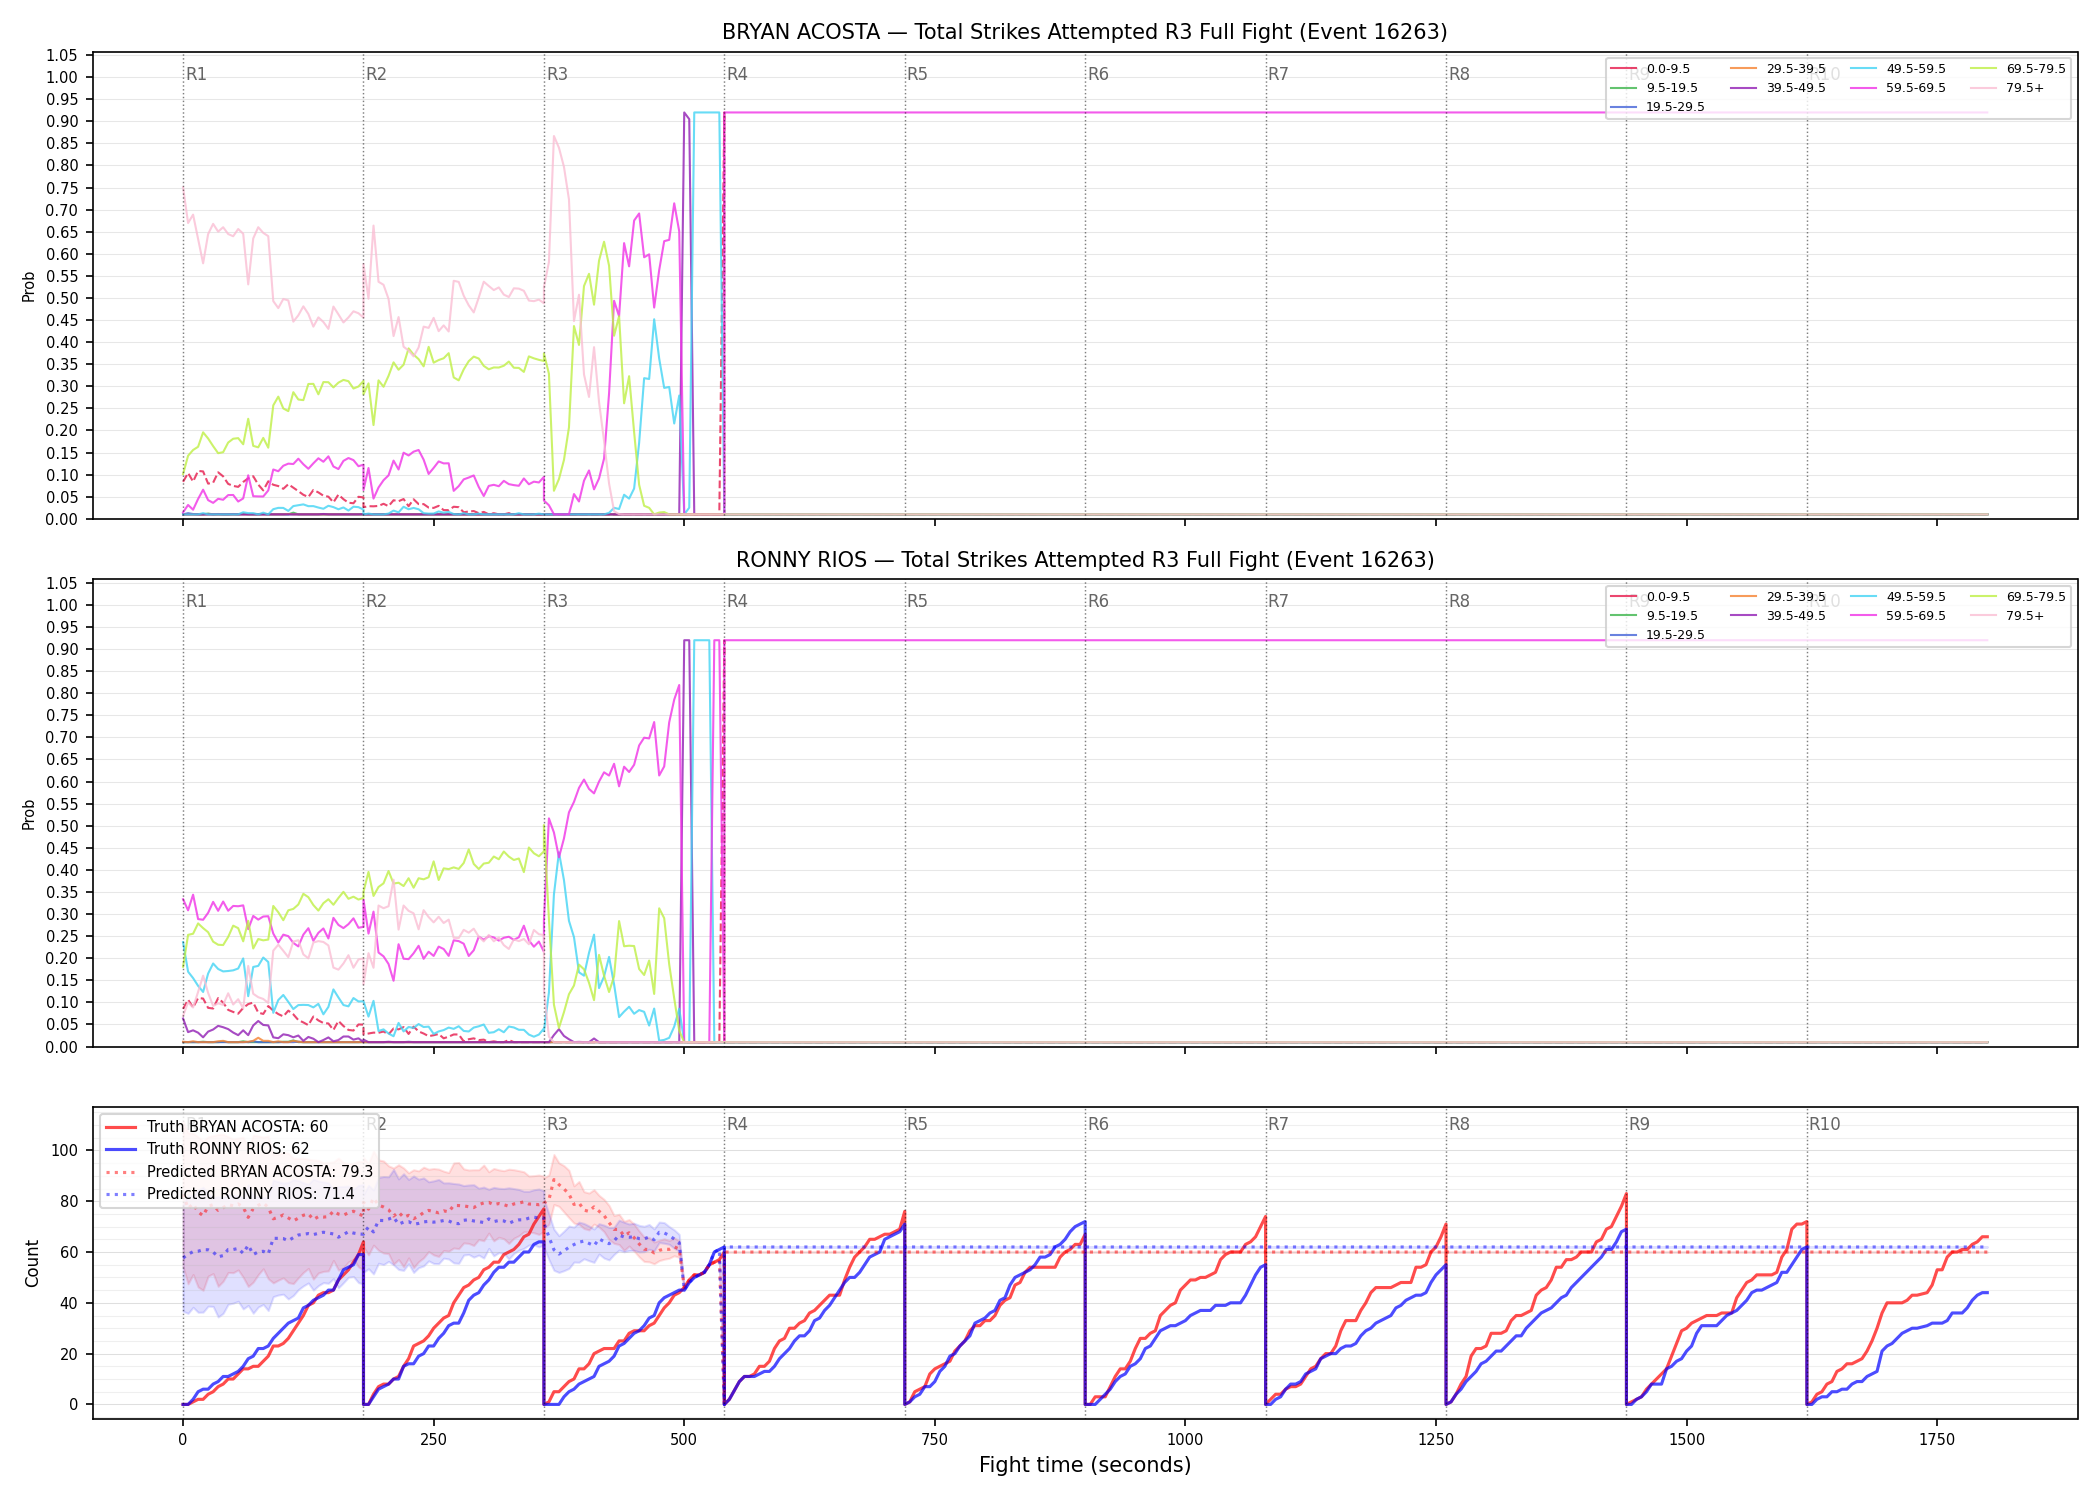
Task: Click the 59.5-69.5 legend entry in Rios chart
Action: tap(1898, 616)
